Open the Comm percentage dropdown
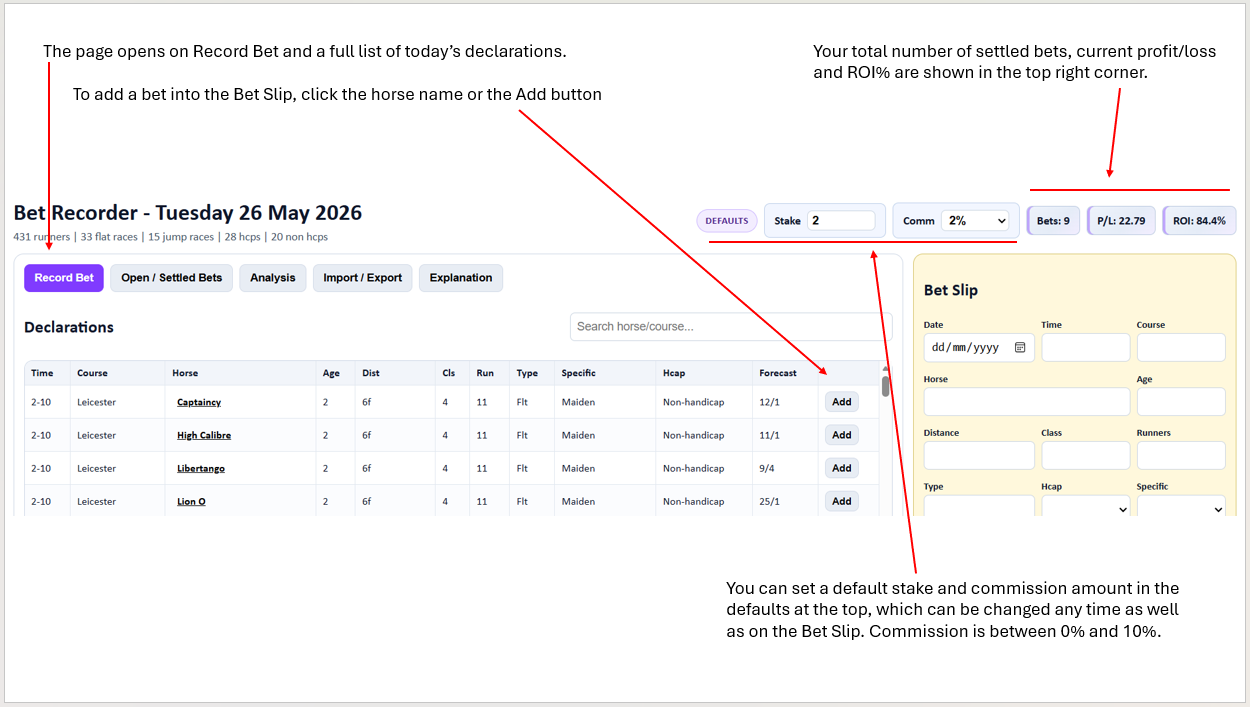 point(975,220)
